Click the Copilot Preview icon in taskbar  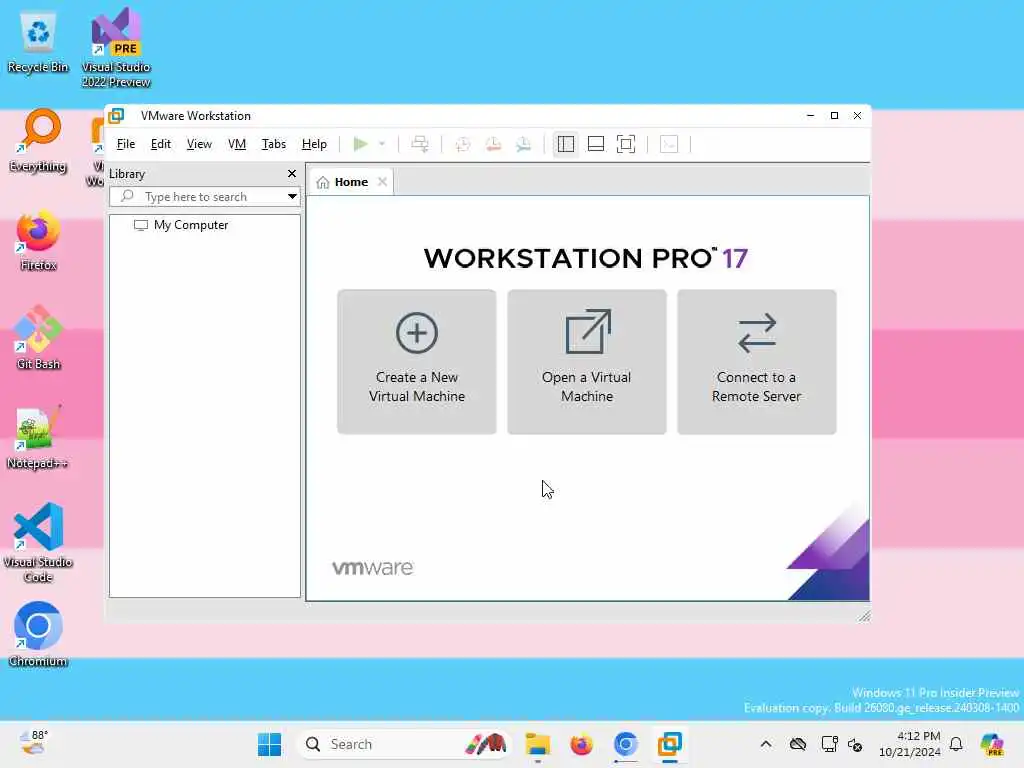tap(992, 744)
